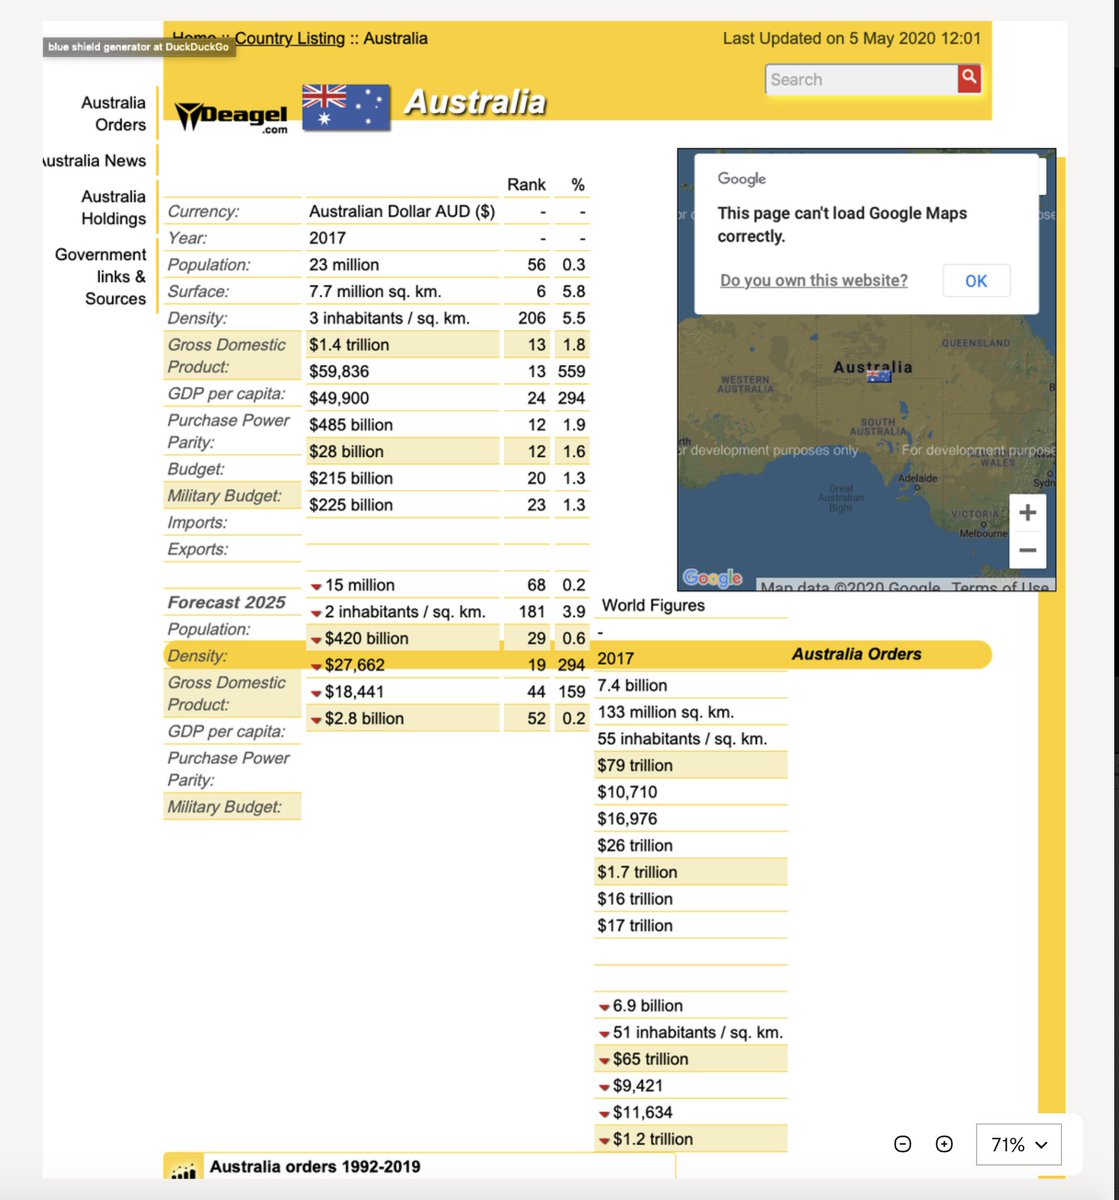Open the Australia Holdings sidebar link
1119x1200 pixels.
tap(113, 208)
